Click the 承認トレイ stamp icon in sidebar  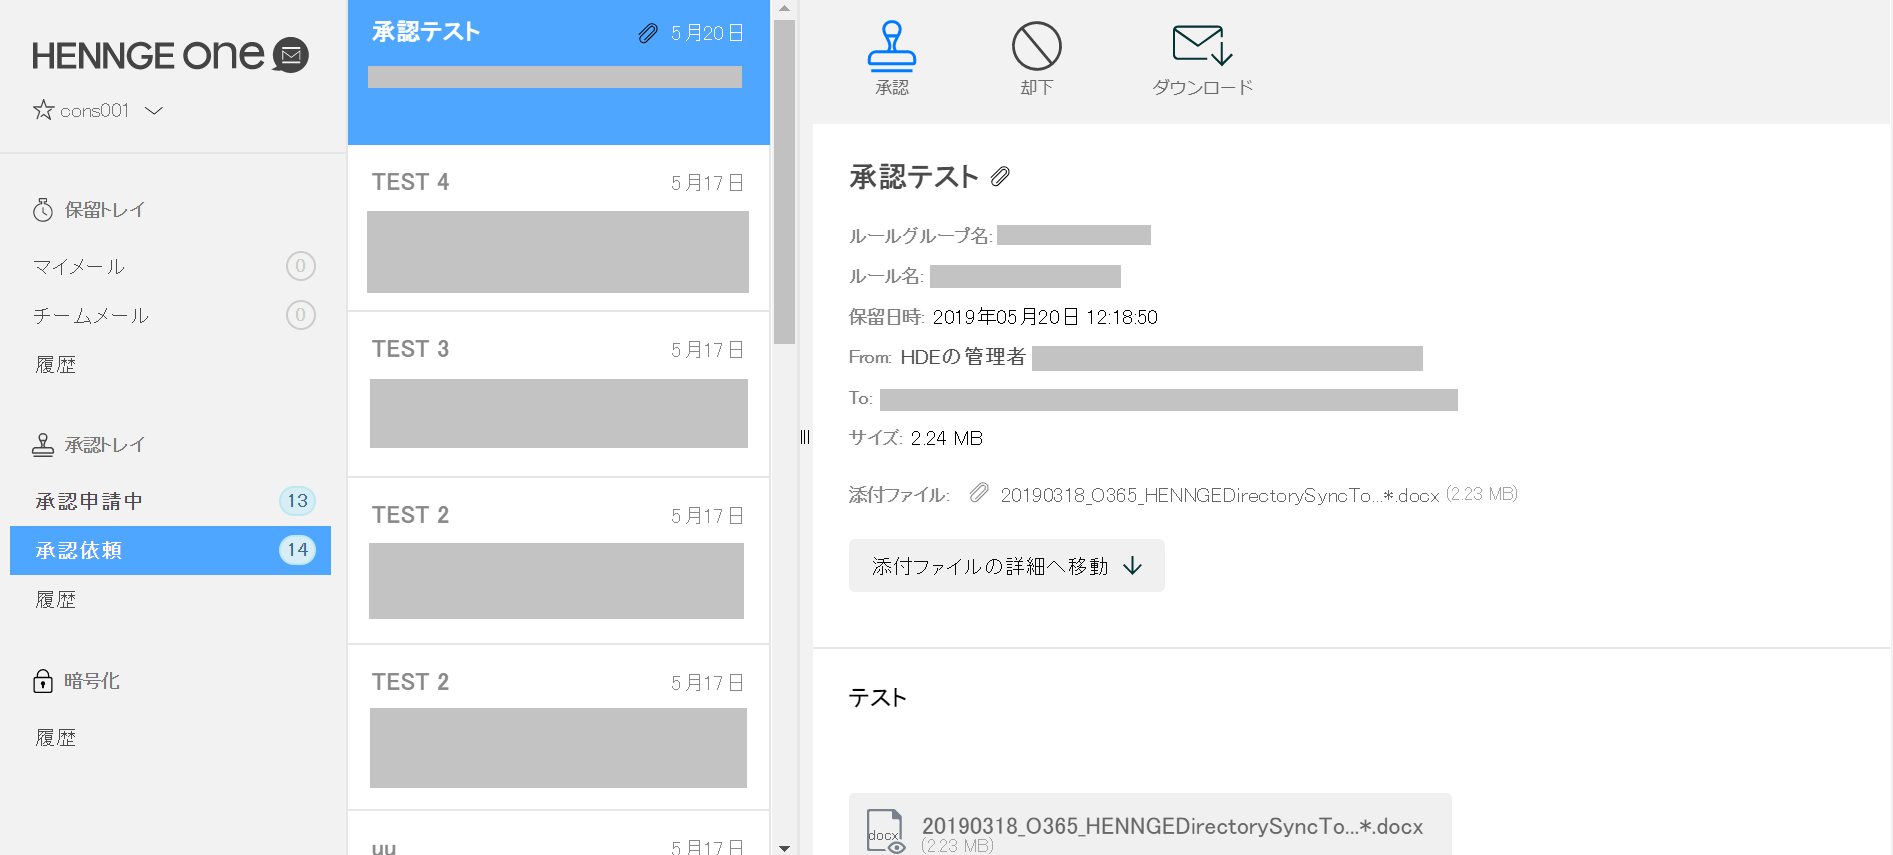(x=43, y=445)
